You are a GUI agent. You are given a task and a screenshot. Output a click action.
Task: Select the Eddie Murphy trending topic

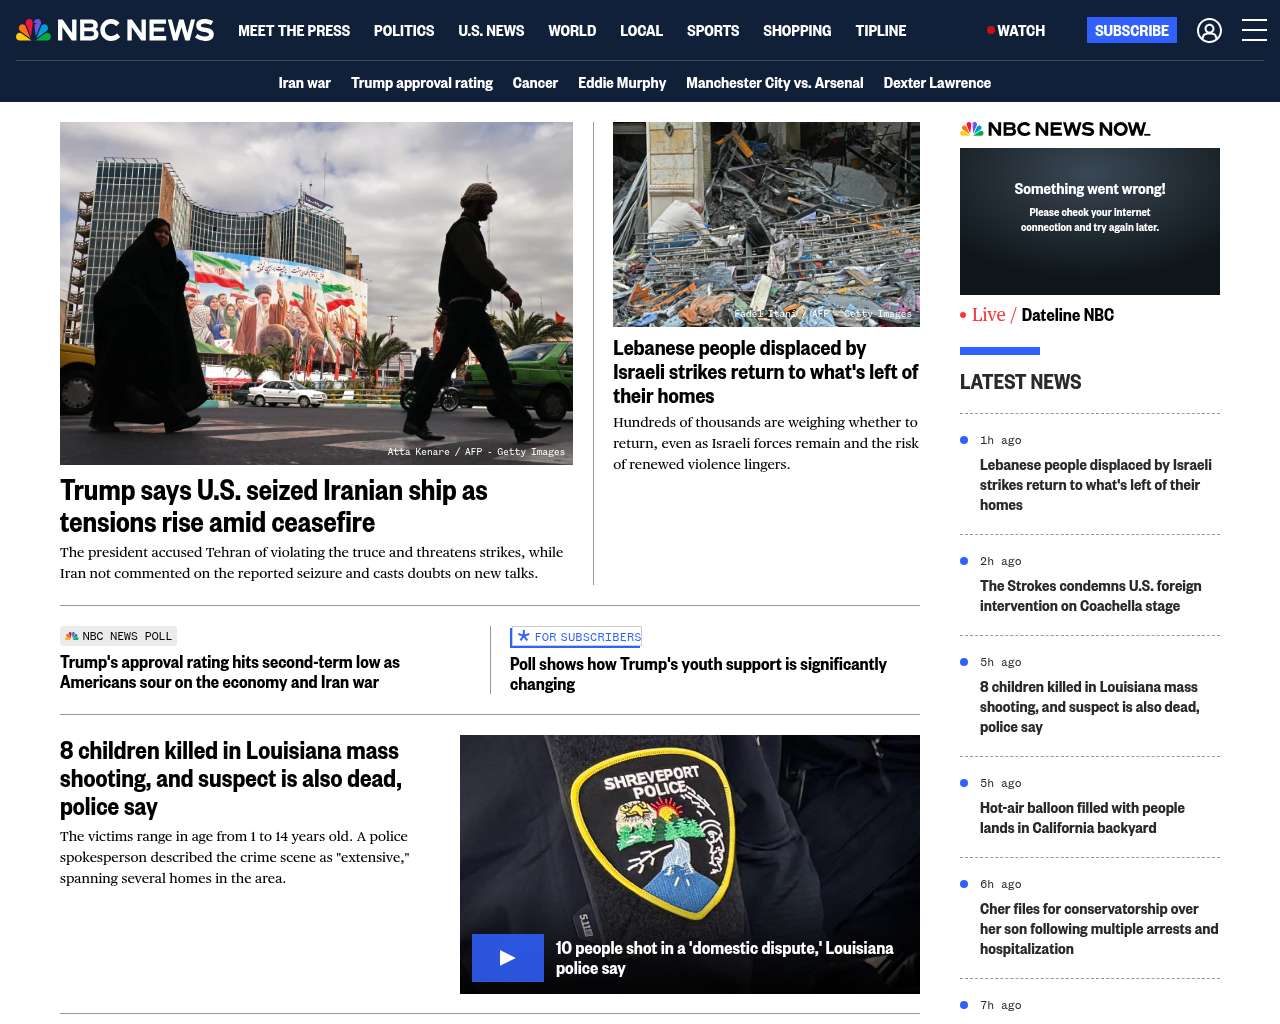(x=622, y=83)
